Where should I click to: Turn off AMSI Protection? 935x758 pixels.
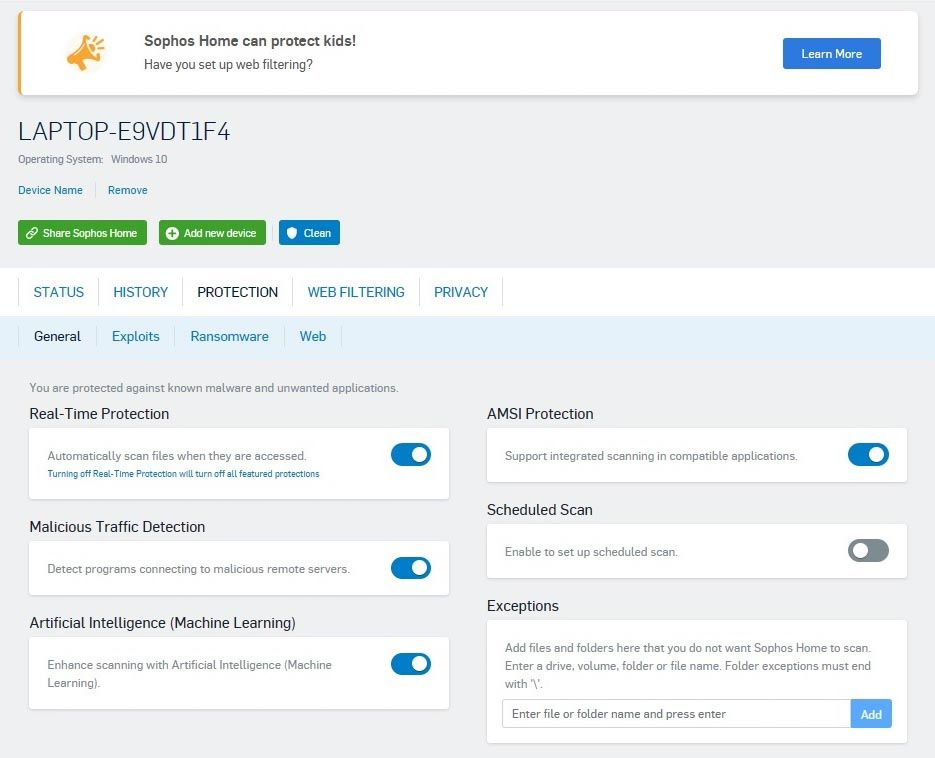tap(868, 454)
